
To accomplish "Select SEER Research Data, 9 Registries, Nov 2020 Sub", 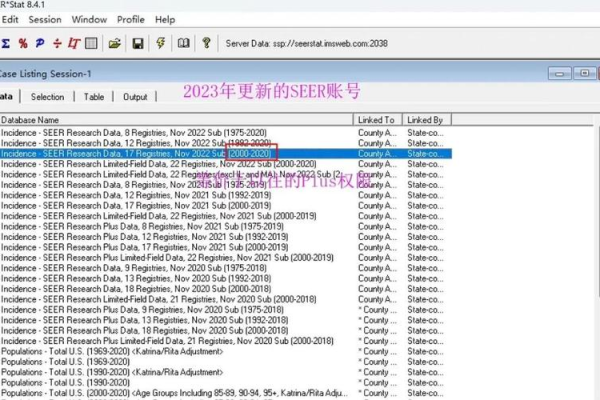I will click(226, 268).
